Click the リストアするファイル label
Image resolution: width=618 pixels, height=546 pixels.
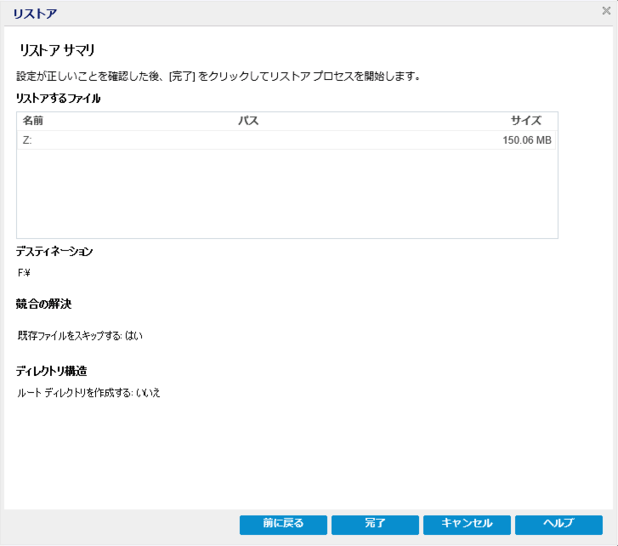coord(58,98)
